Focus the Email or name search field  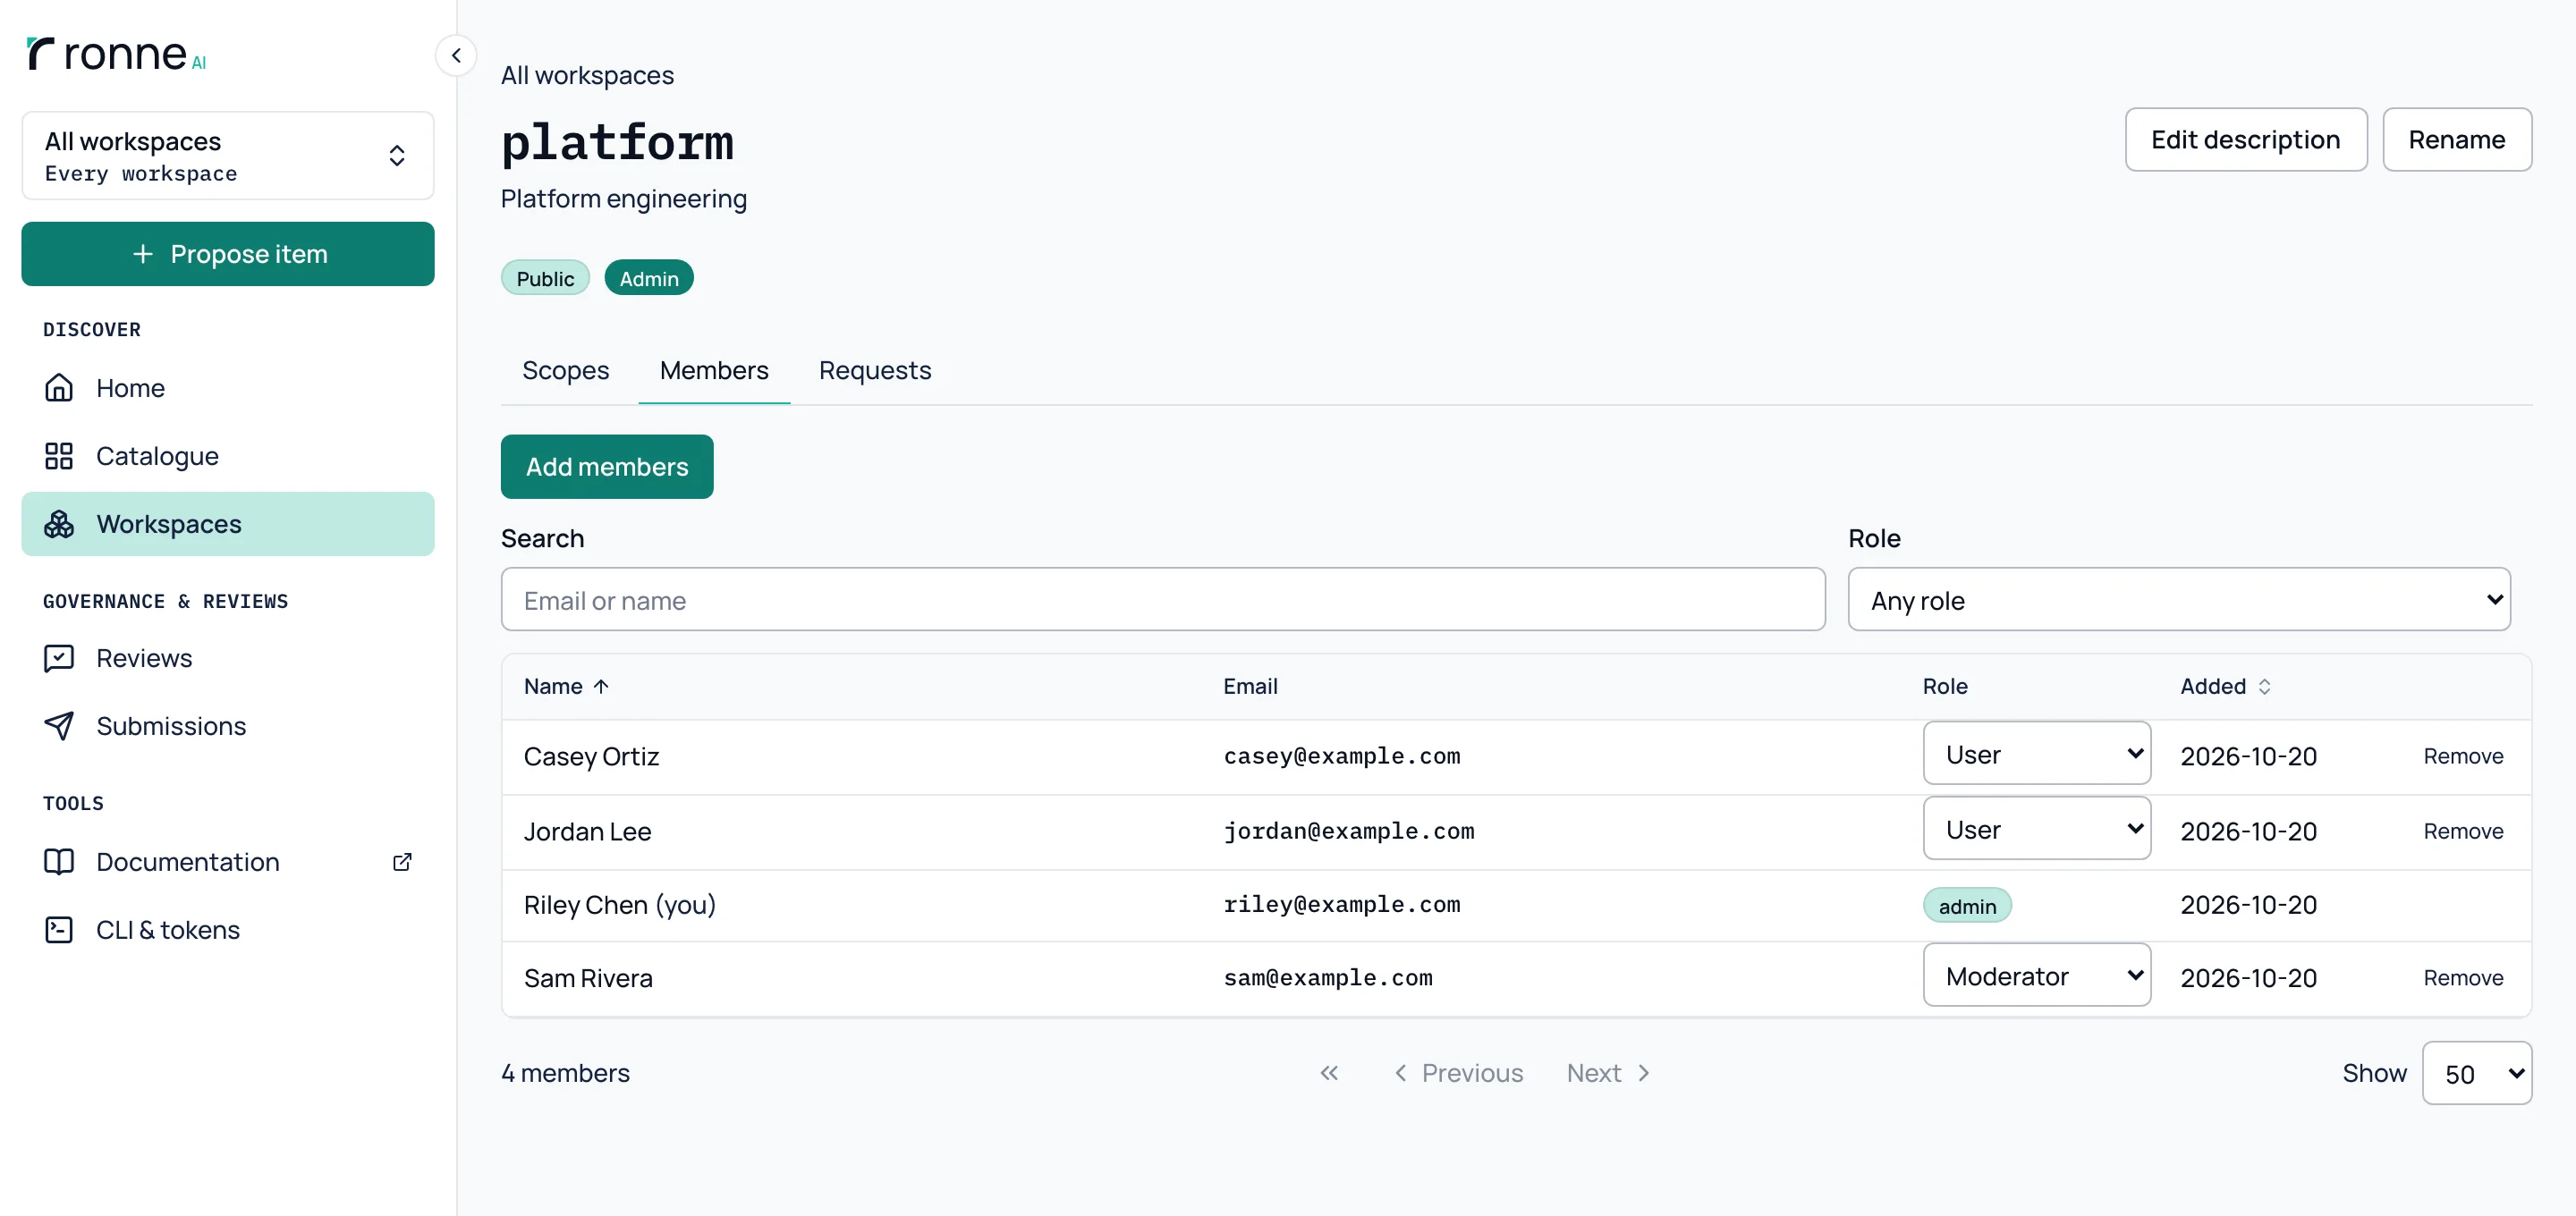coord(1163,600)
